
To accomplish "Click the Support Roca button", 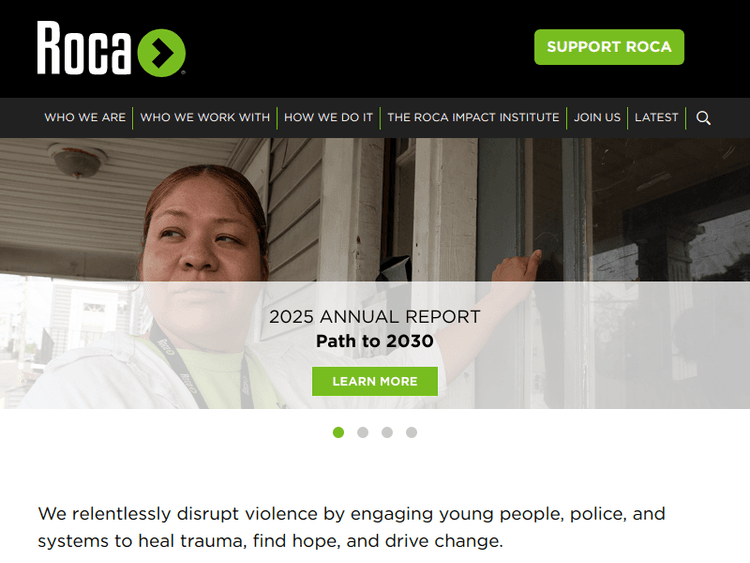I will tap(609, 47).
